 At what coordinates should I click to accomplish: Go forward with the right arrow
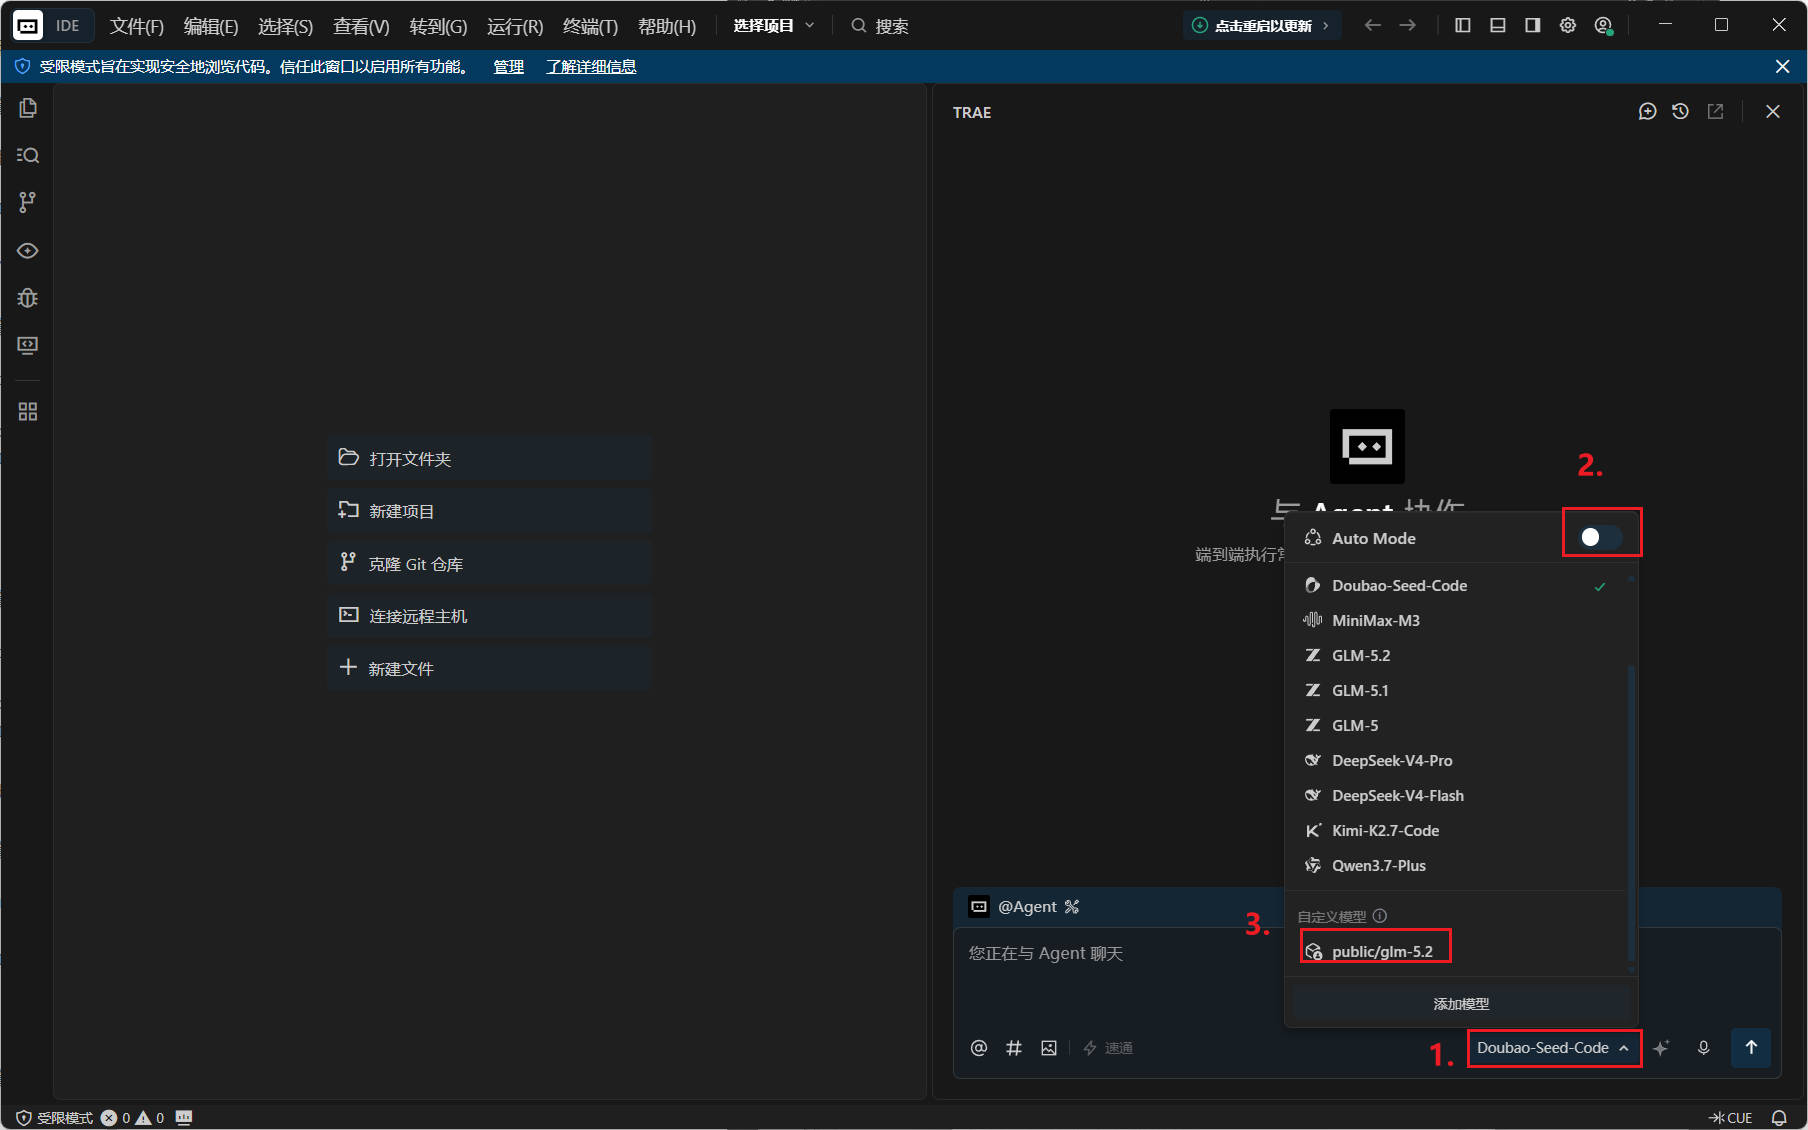(x=1408, y=26)
